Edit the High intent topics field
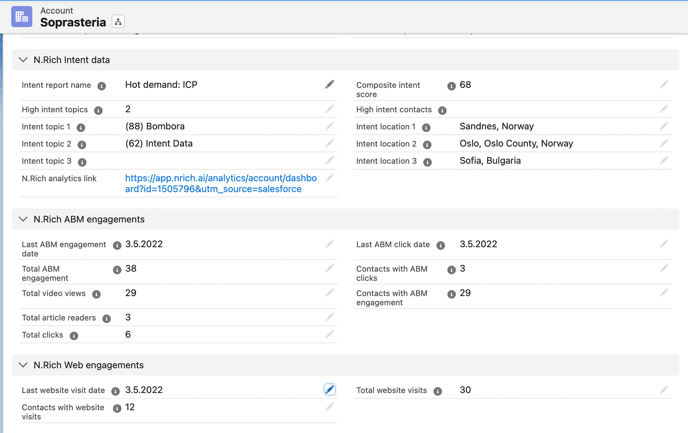 point(330,109)
